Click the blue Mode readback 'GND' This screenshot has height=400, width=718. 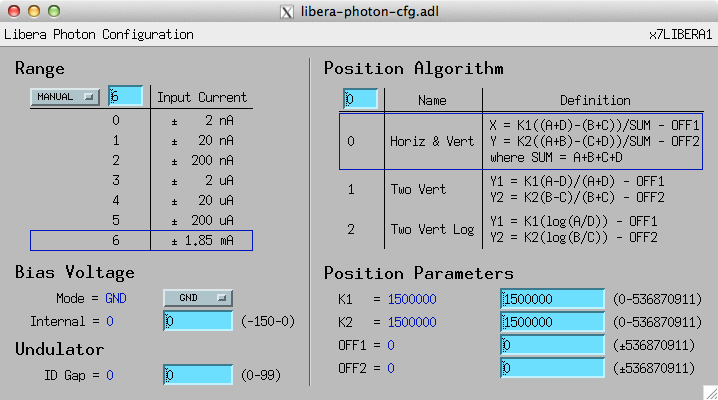pos(116,298)
